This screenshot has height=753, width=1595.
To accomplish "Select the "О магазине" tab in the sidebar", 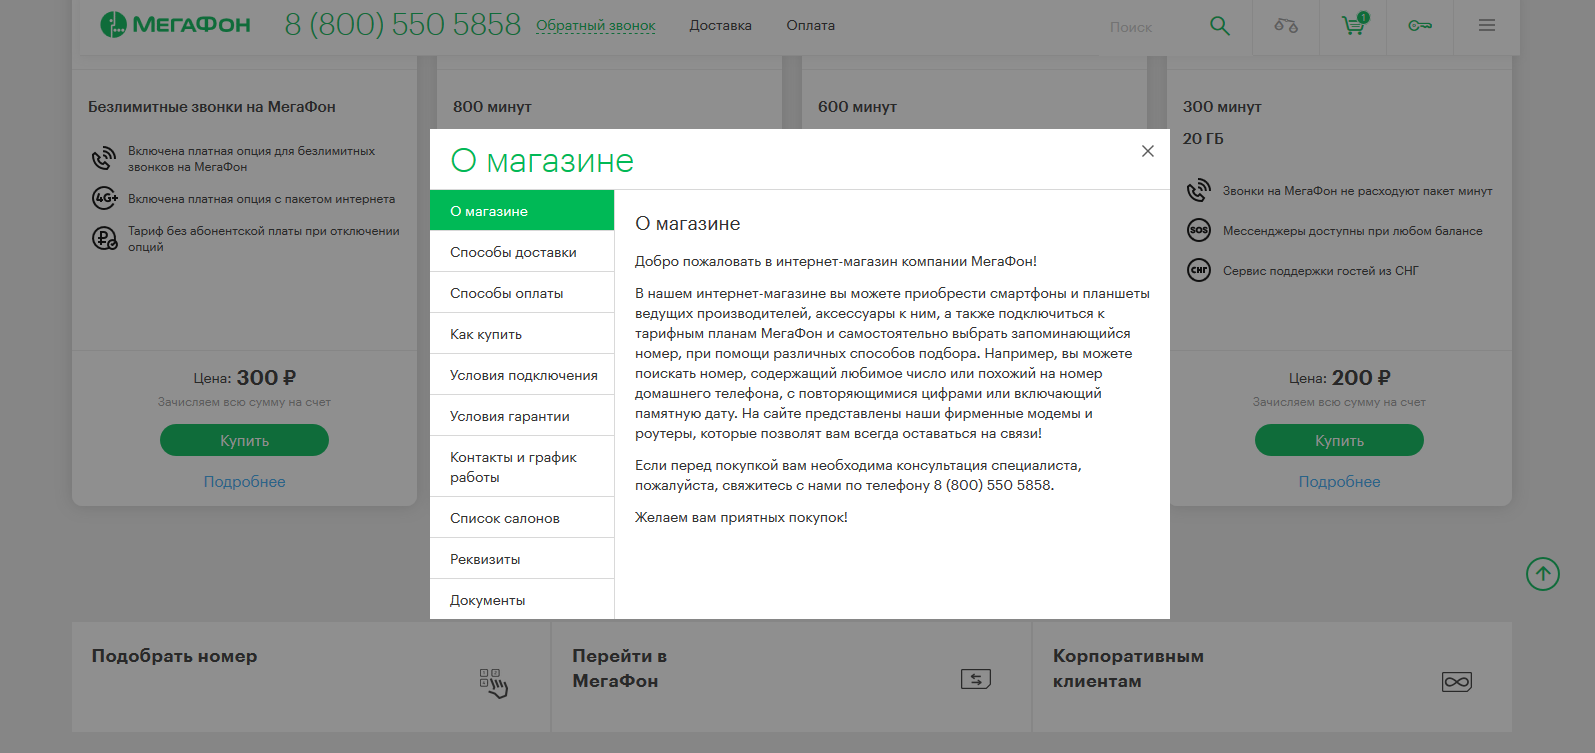I will click(522, 211).
